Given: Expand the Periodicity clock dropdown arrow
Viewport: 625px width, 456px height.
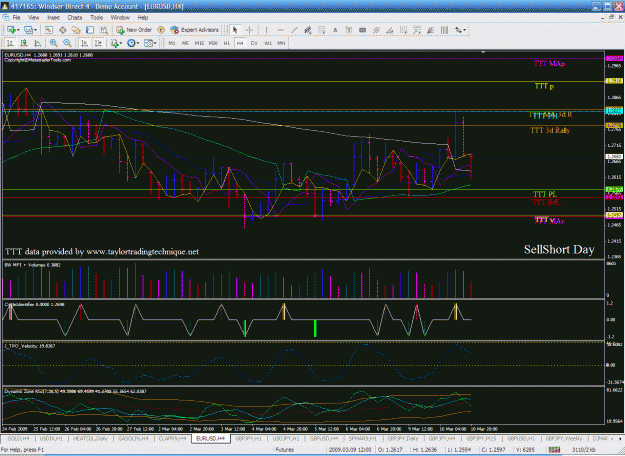Looking at the screenshot, I should click(x=138, y=43).
